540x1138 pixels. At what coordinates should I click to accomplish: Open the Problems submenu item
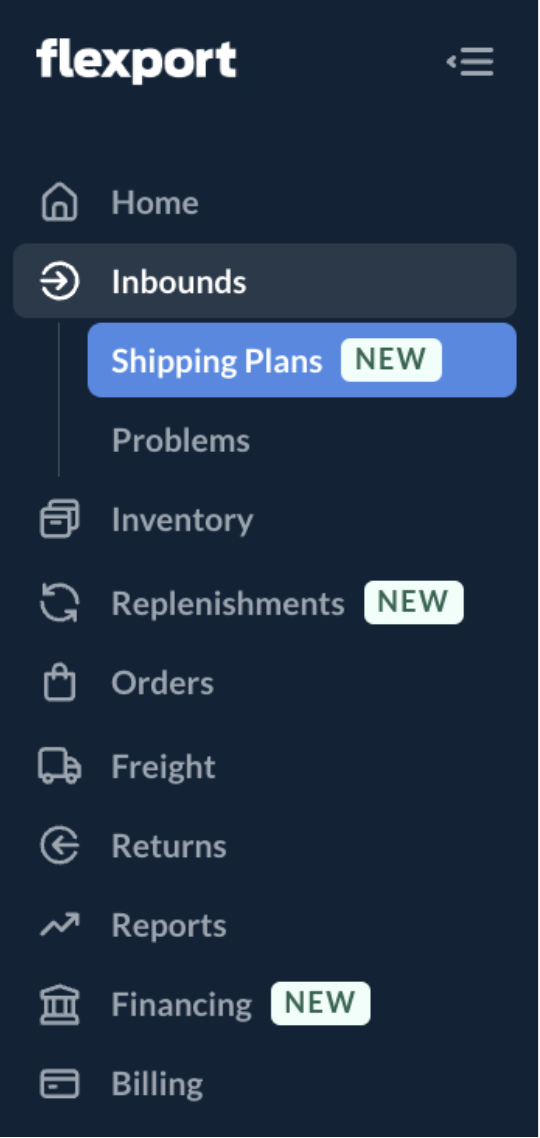tap(181, 440)
